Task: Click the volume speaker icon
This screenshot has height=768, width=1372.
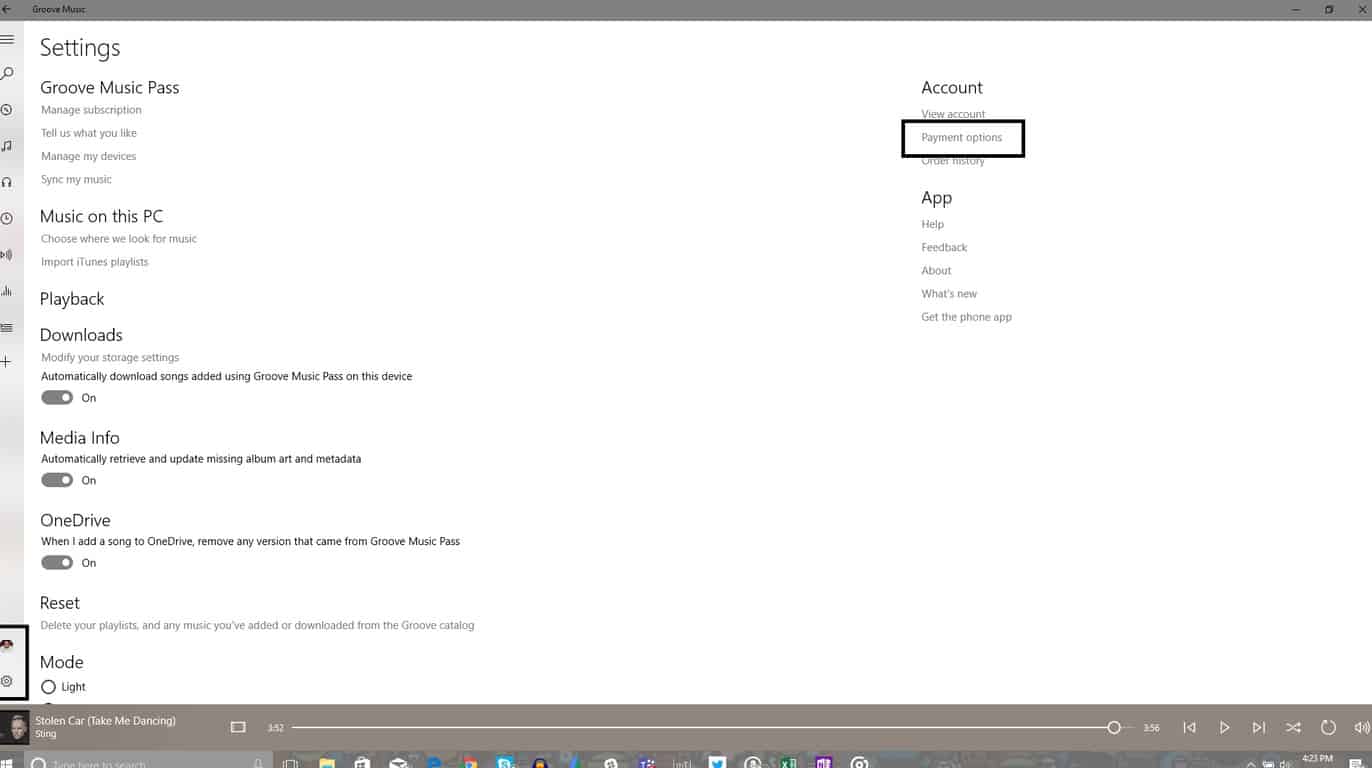Action: tap(1362, 727)
